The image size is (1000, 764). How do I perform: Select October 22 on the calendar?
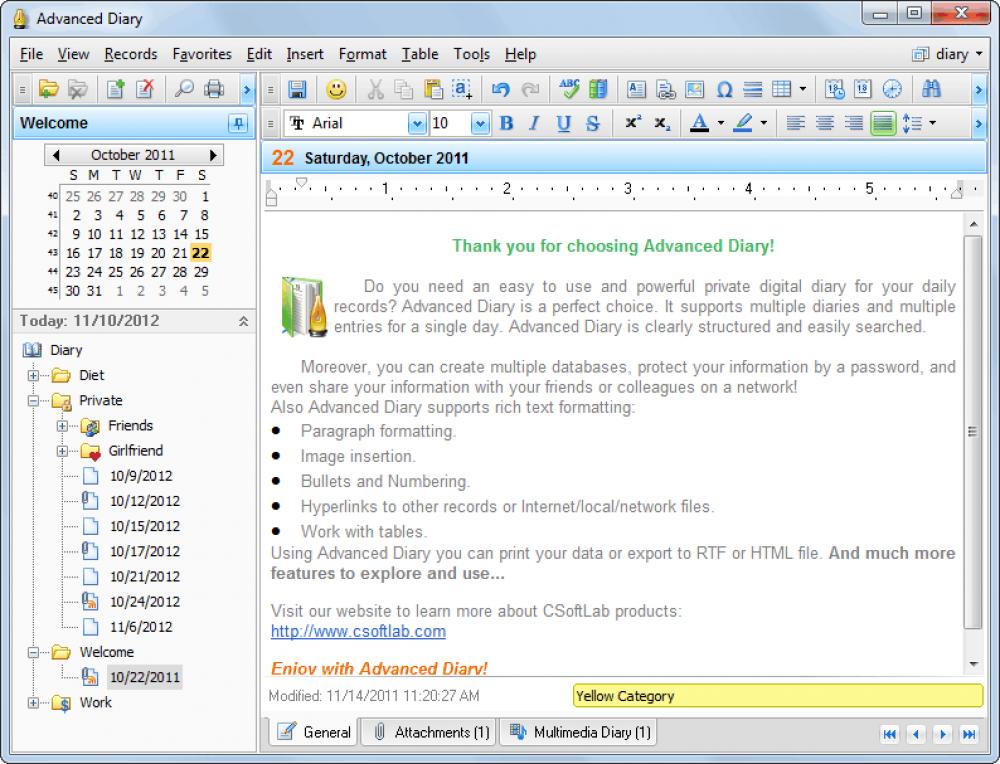point(199,253)
